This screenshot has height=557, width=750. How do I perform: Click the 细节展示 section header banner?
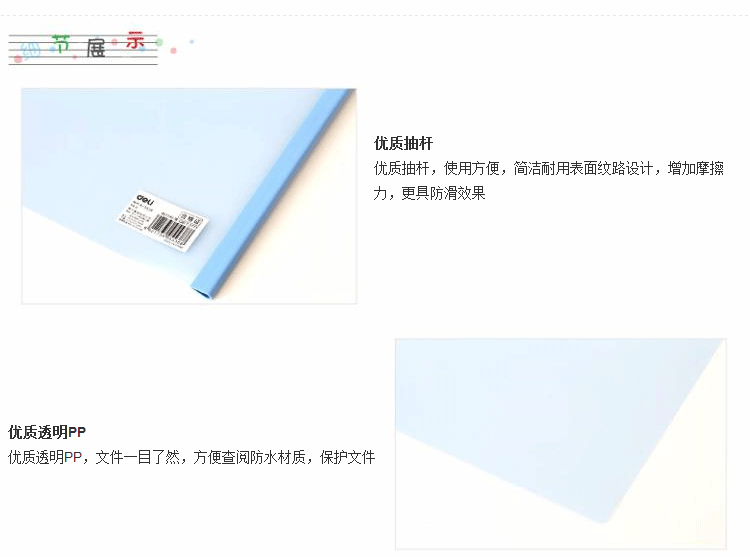84,48
